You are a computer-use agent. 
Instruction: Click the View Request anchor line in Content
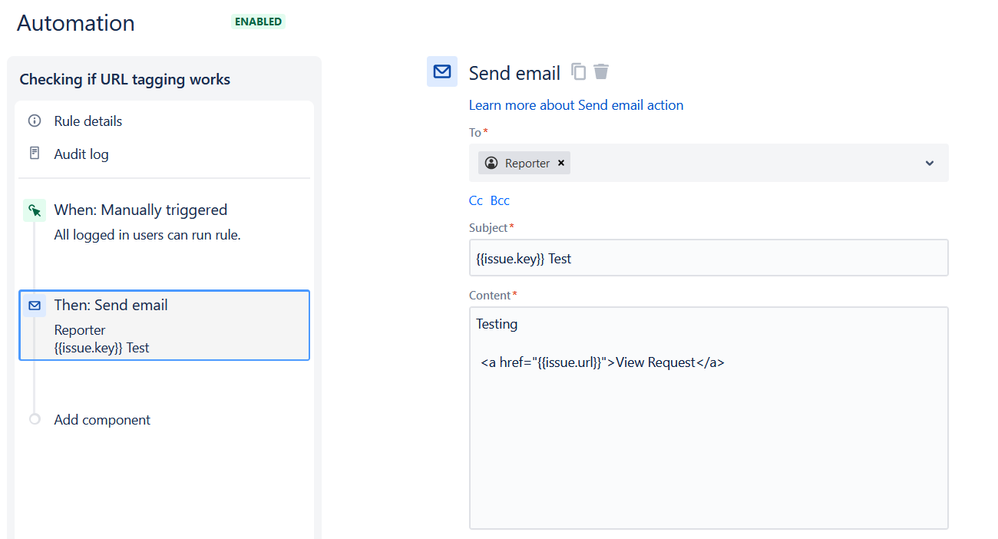point(602,362)
